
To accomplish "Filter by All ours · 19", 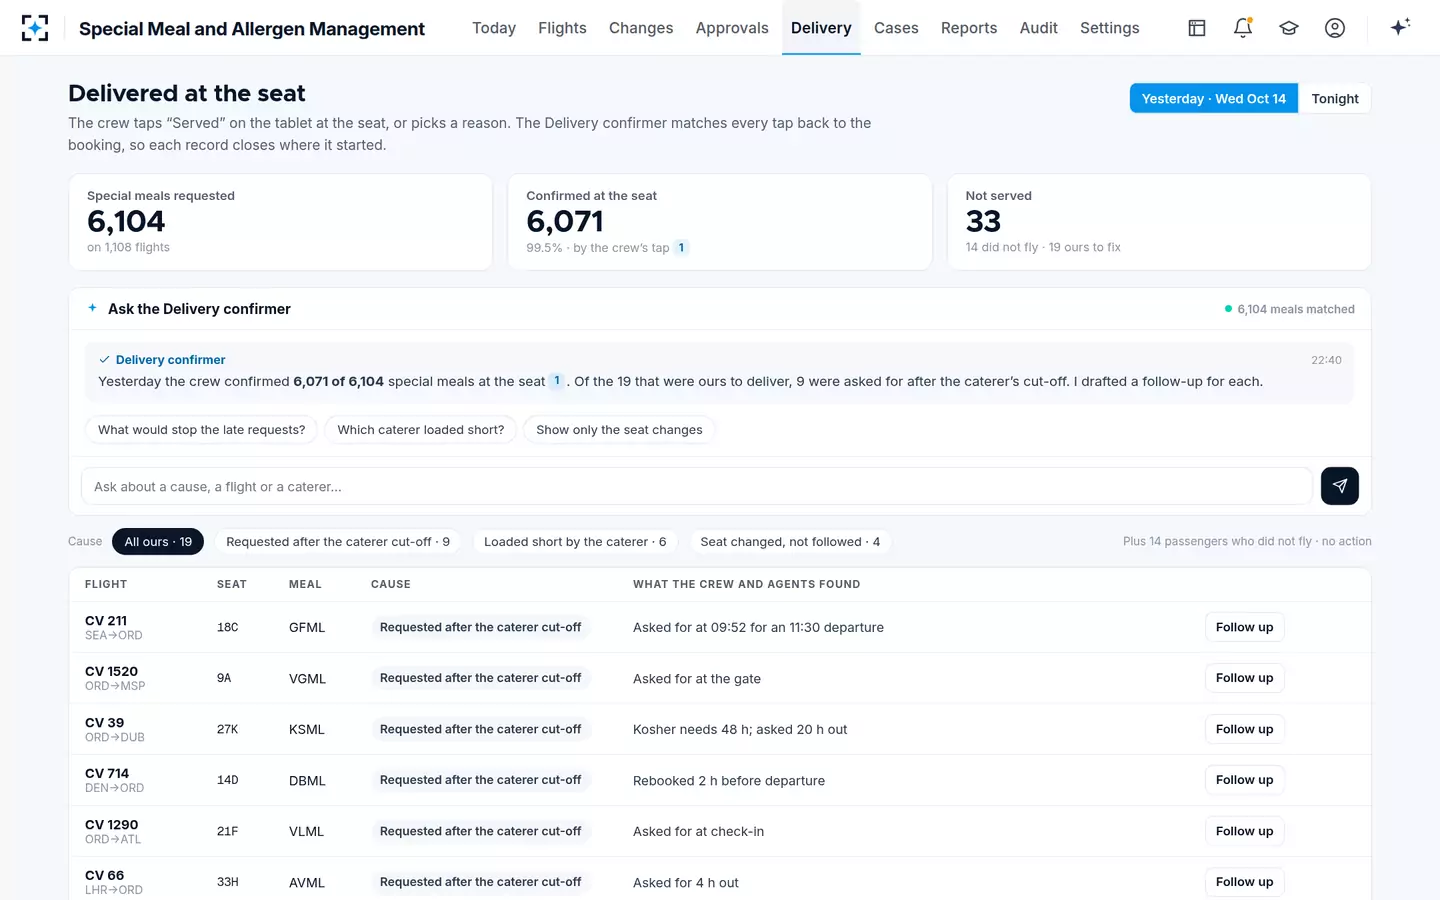I will [x=158, y=541].
